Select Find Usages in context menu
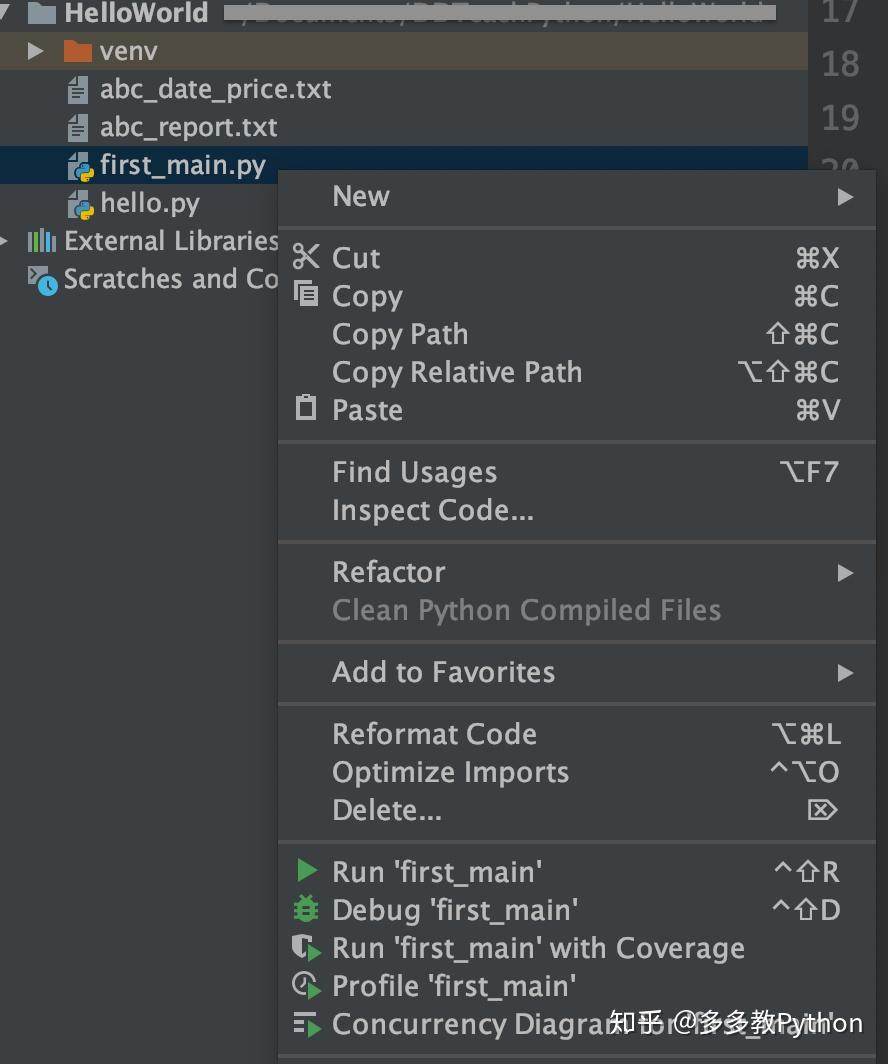Image resolution: width=888 pixels, height=1064 pixels. point(414,472)
